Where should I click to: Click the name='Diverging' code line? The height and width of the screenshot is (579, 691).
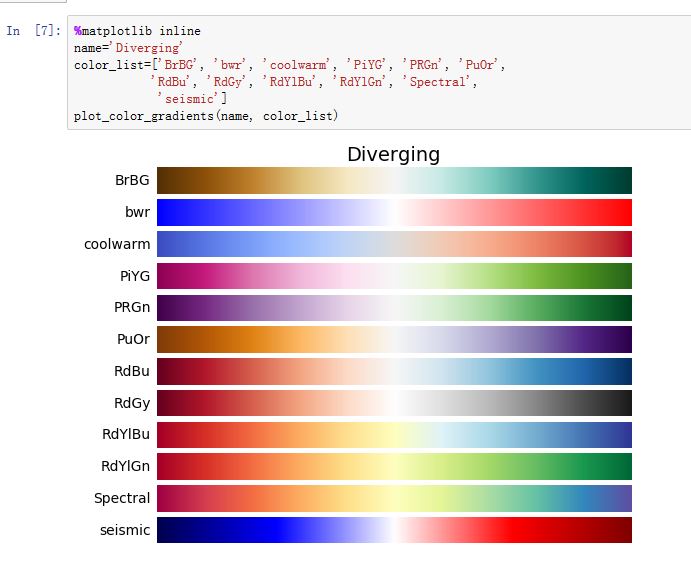point(128,48)
